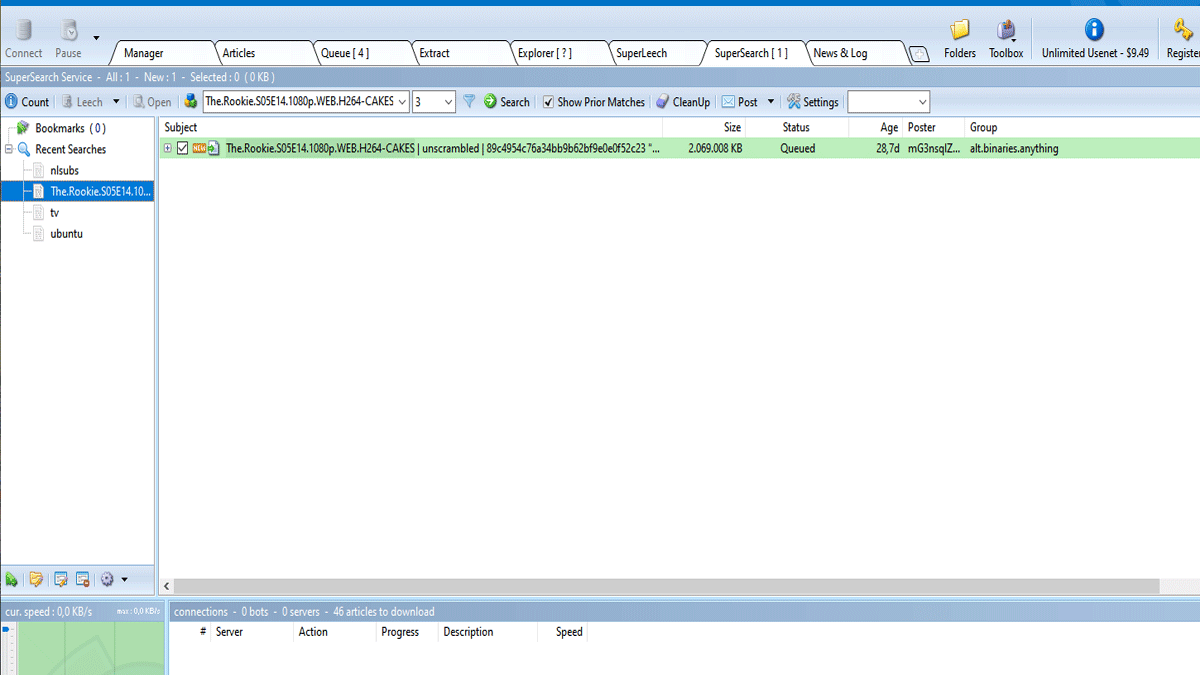Sort results by Poster column
Viewport: 1200px width, 675px height.
pos(932,128)
